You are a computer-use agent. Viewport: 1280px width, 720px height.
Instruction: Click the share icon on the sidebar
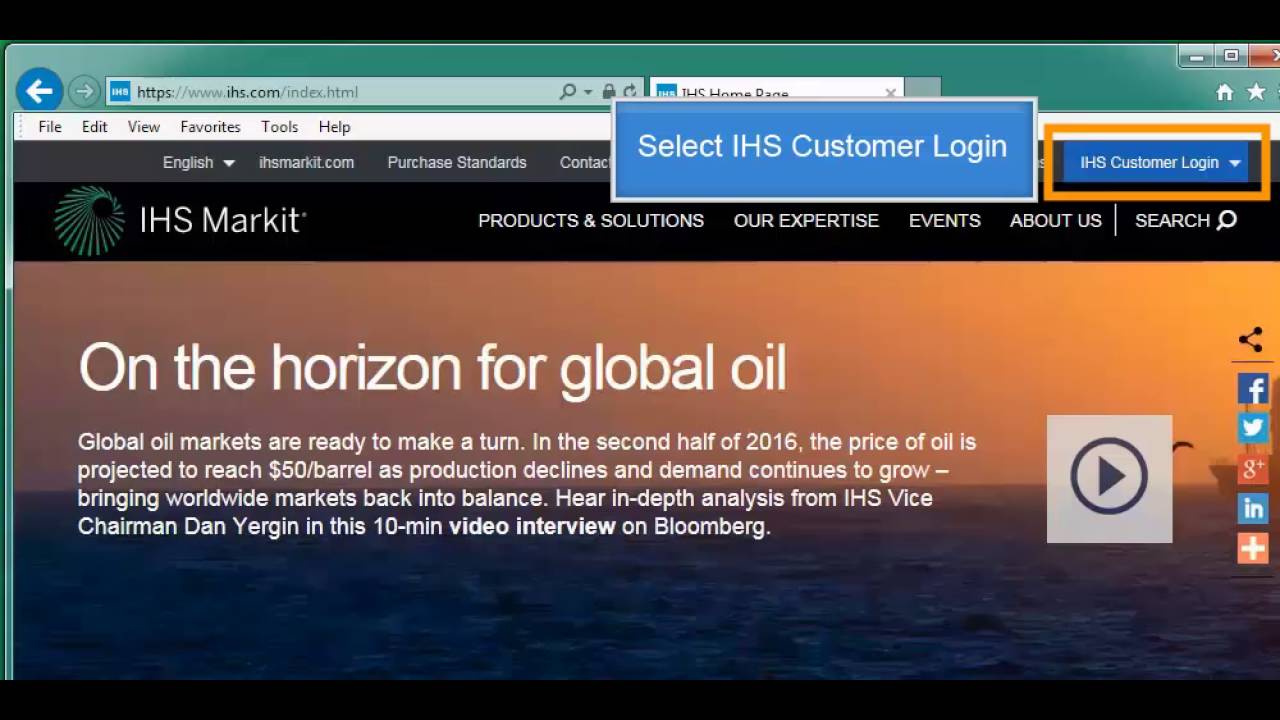[x=1251, y=340]
